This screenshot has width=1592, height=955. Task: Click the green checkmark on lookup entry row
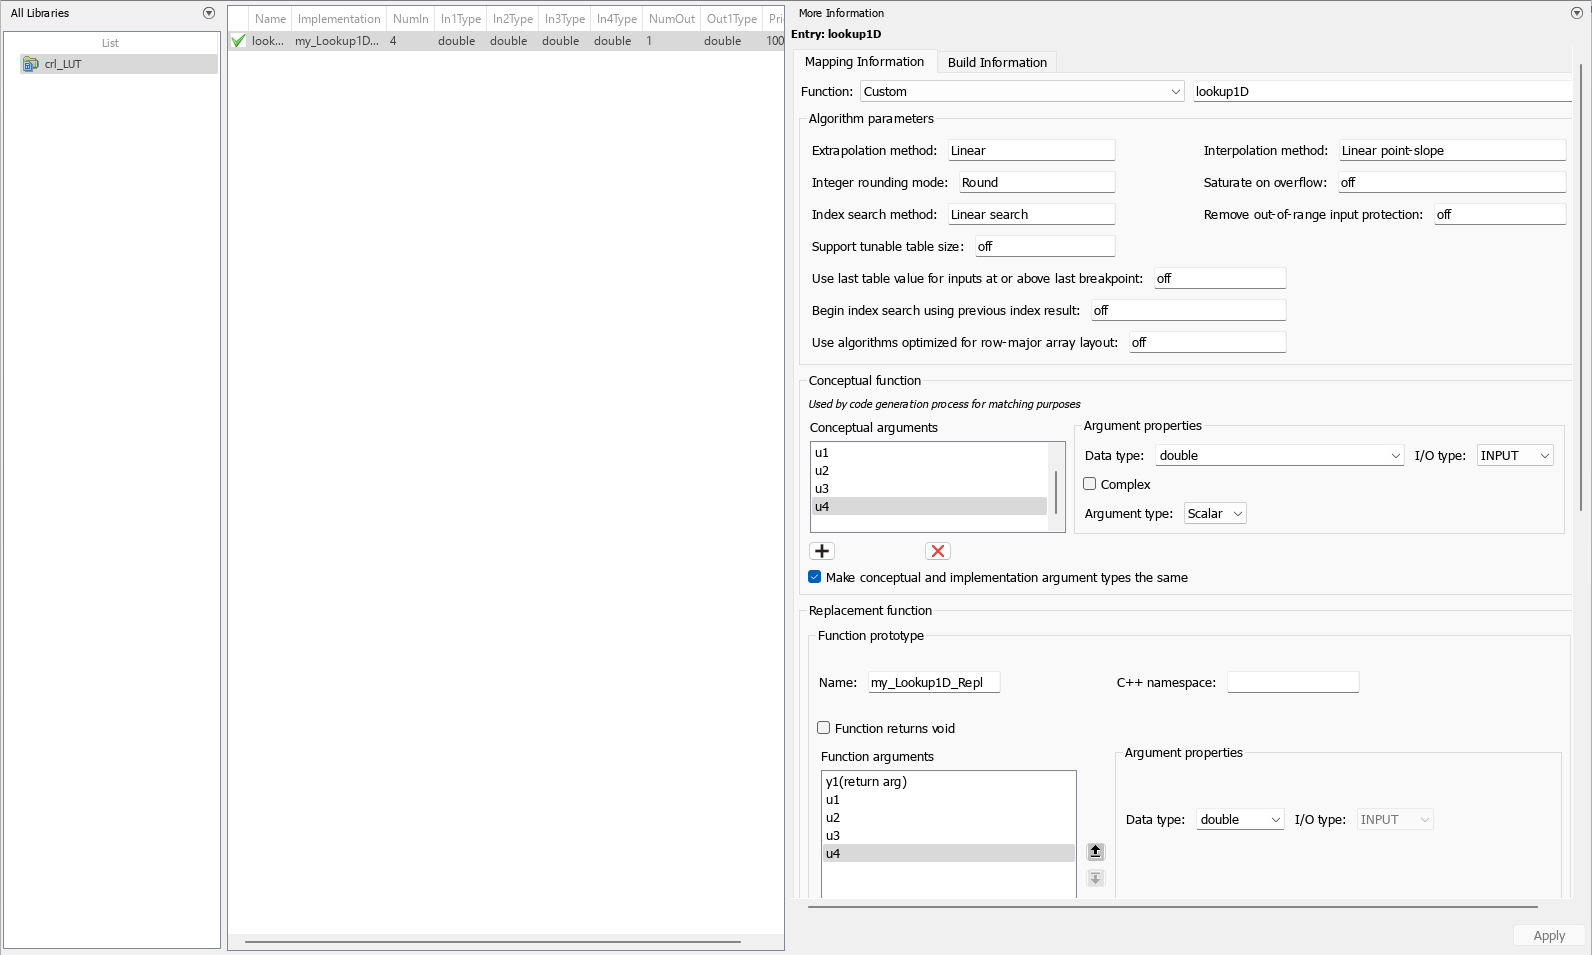pyautogui.click(x=238, y=41)
